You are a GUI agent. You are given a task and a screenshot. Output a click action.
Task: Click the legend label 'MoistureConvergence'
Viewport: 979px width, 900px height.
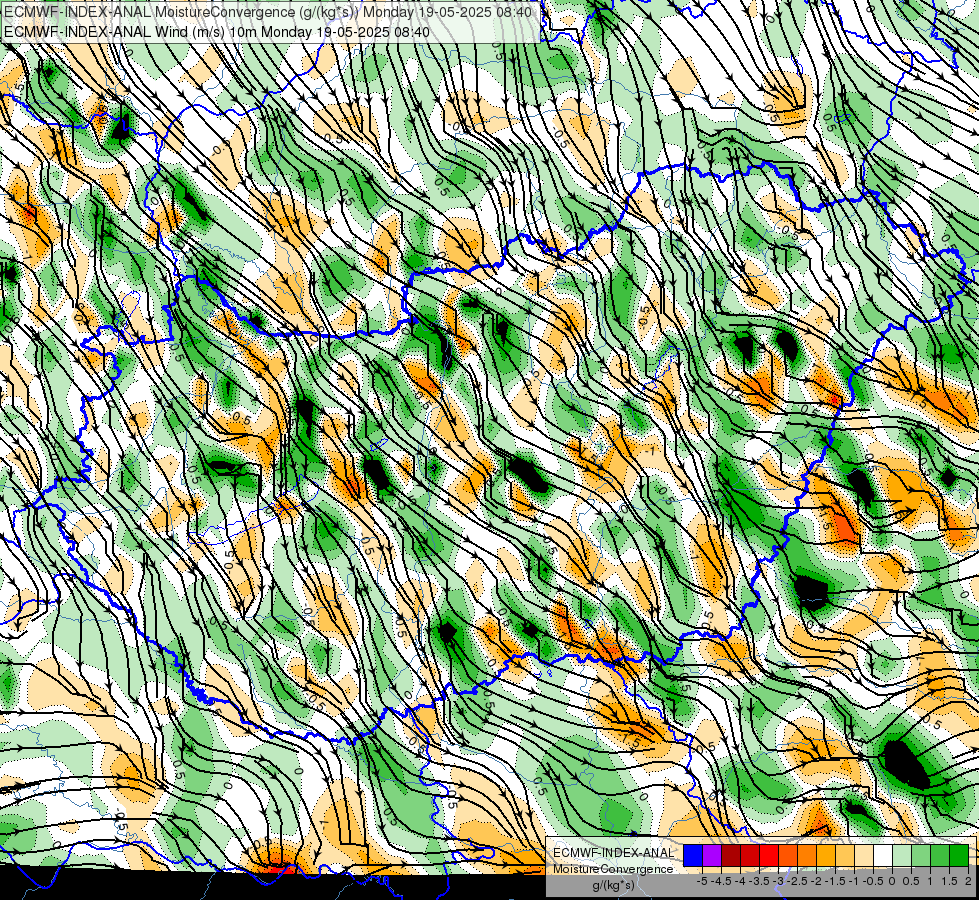(613, 869)
